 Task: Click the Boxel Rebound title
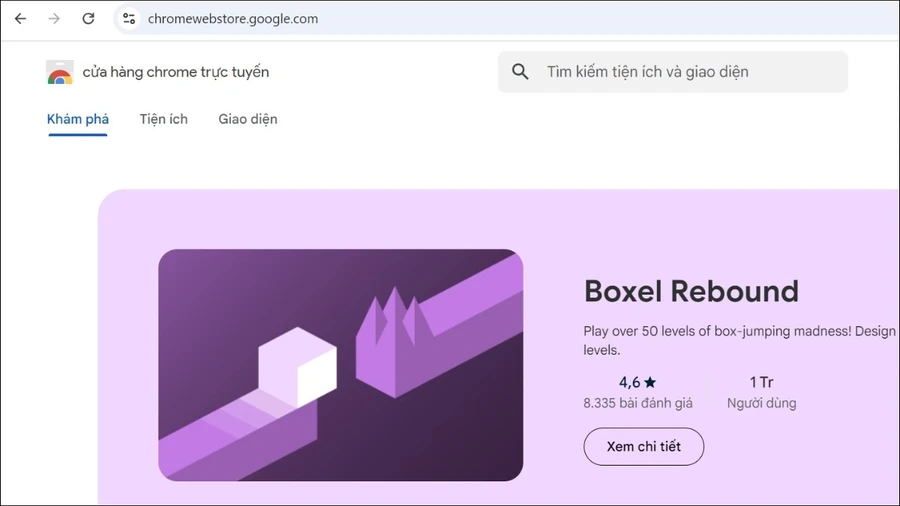pos(691,291)
